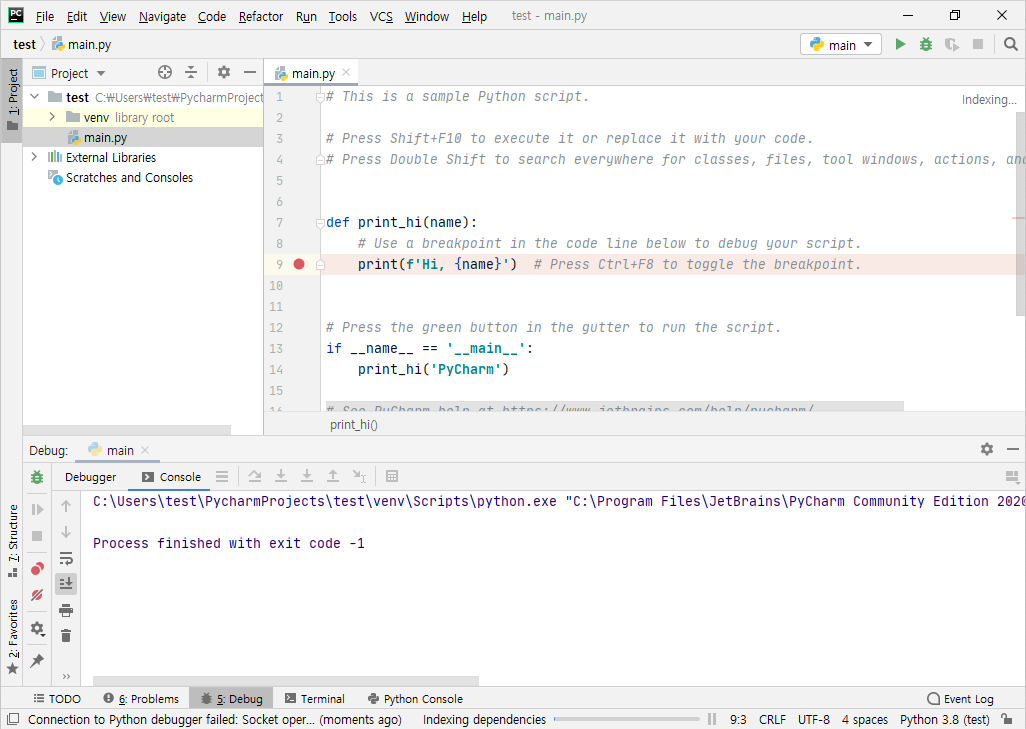Step over button in debugger toolbar
This screenshot has width=1026, height=729.
(x=255, y=476)
